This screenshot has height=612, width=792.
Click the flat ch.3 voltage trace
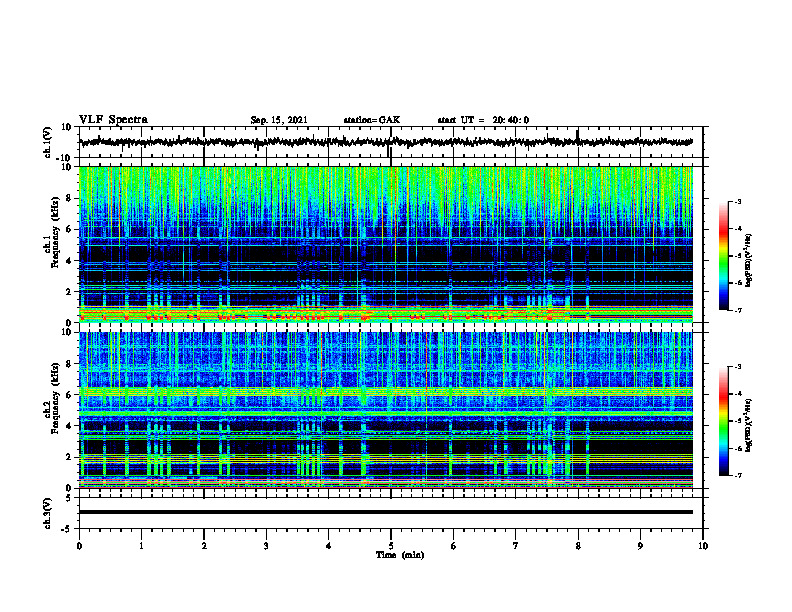[385, 512]
